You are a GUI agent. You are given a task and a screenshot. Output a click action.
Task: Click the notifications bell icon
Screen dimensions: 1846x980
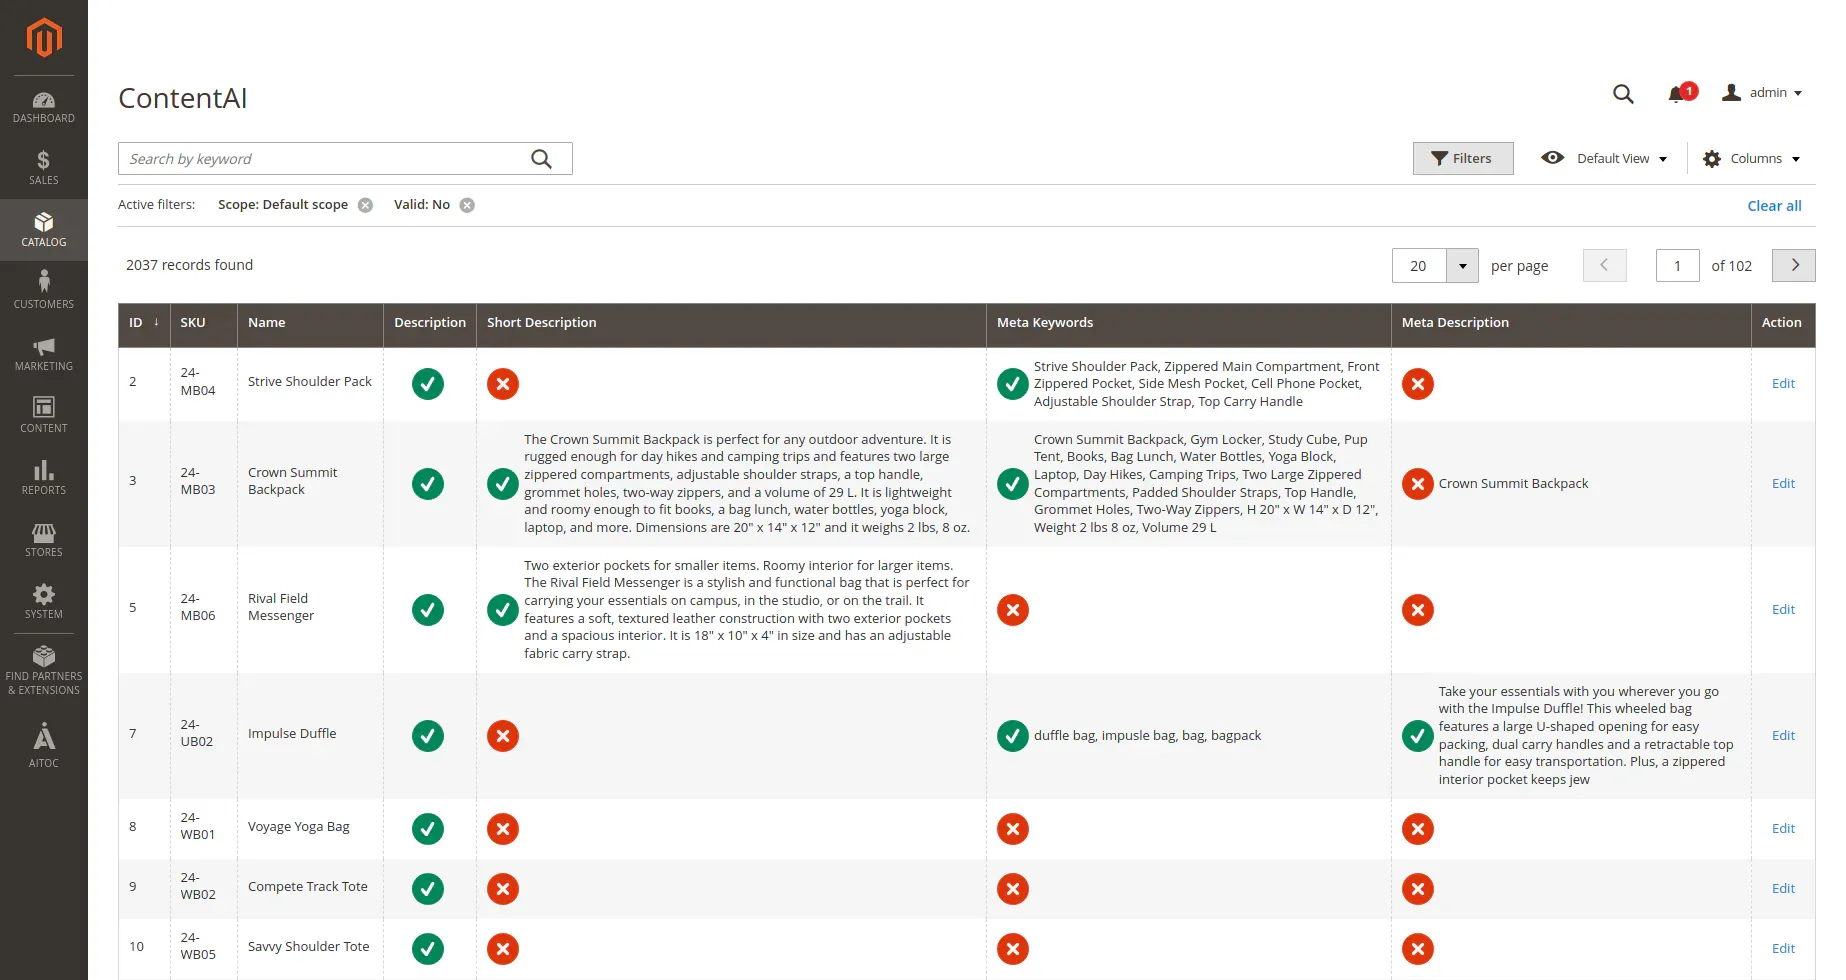coord(1677,94)
